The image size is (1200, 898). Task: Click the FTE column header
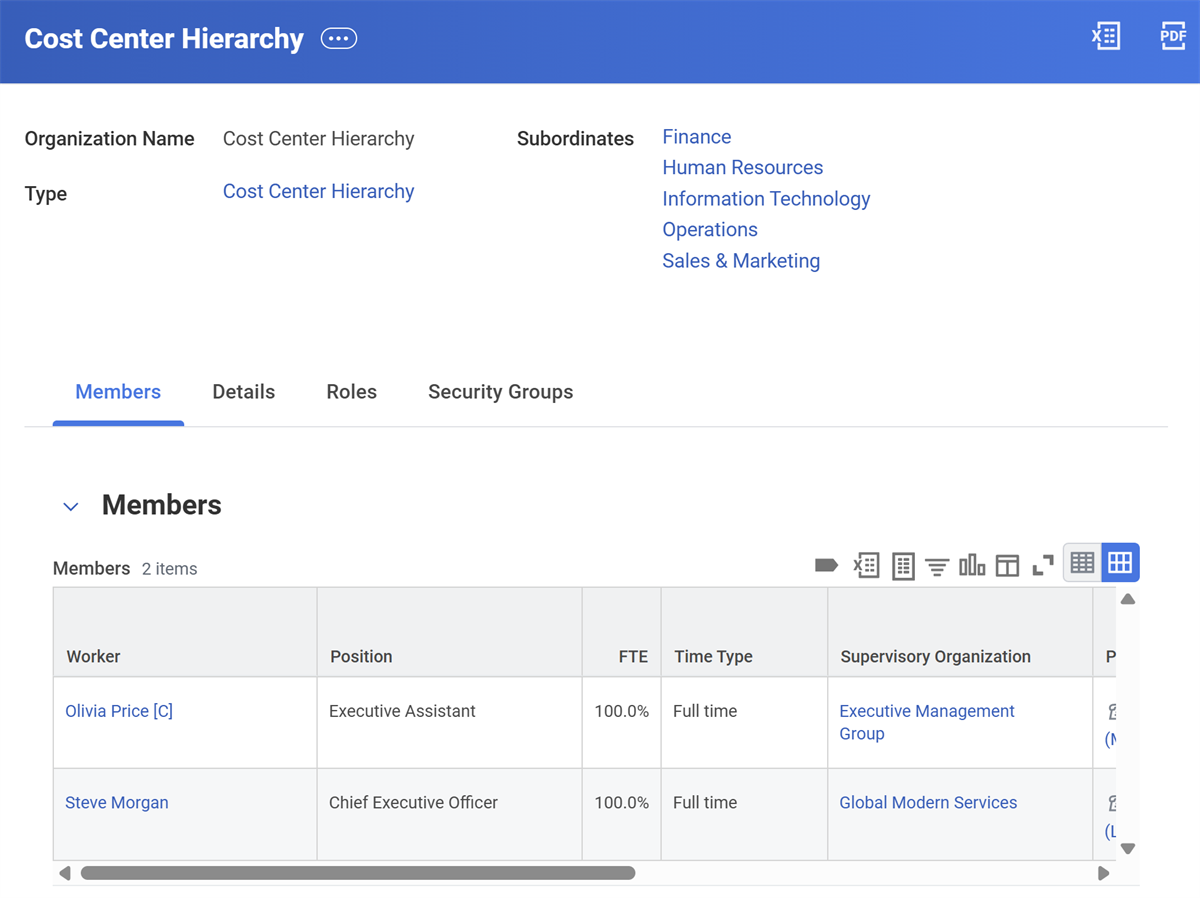[622, 633]
